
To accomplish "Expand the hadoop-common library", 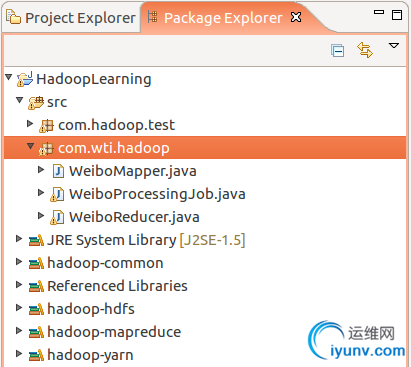I will 19,262.
